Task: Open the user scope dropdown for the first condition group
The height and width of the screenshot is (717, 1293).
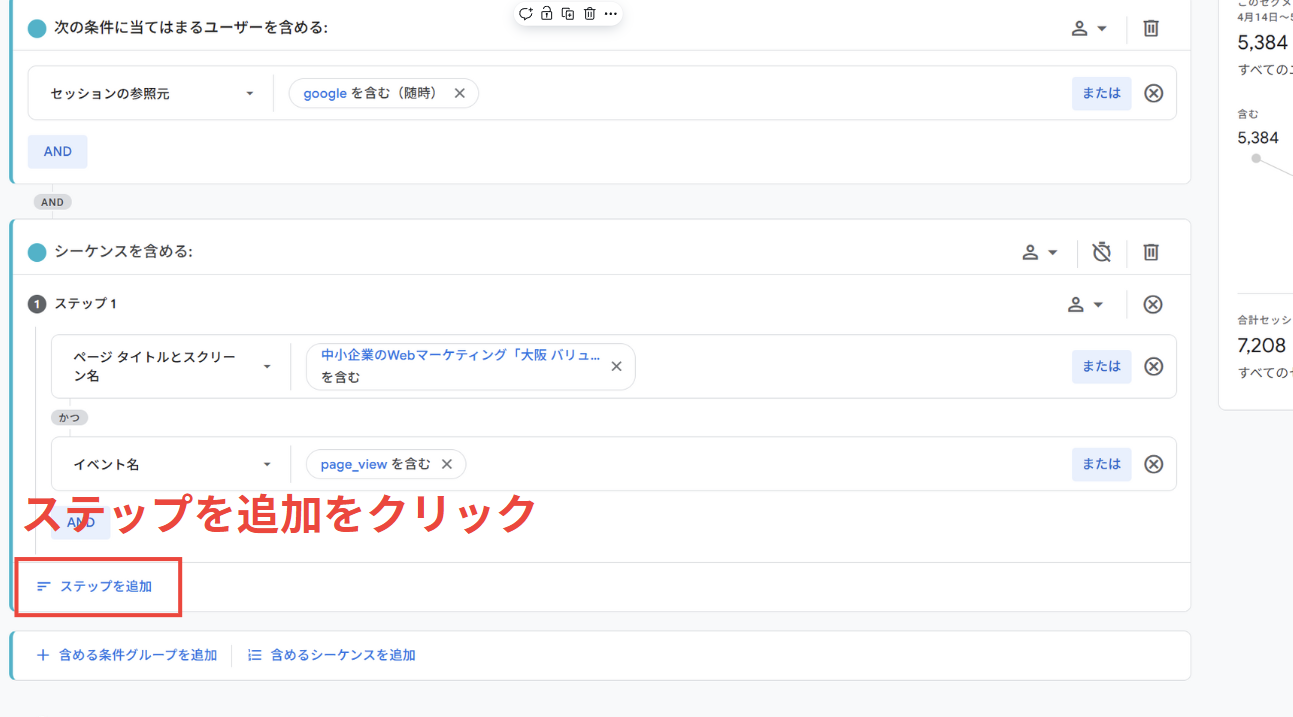Action: click(x=1089, y=28)
